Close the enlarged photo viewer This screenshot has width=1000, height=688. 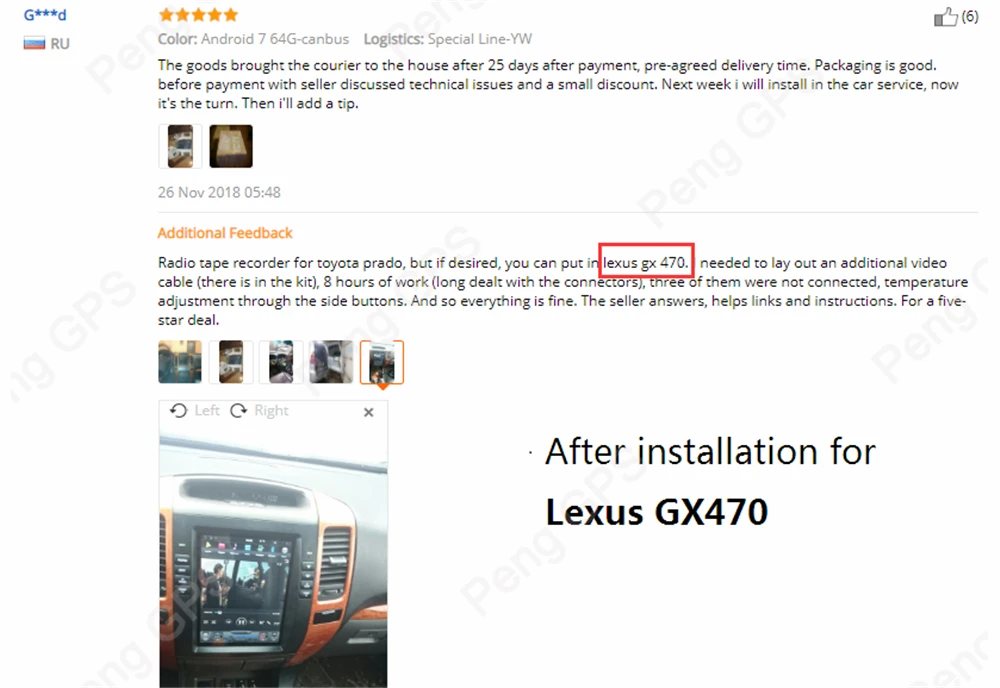(369, 413)
